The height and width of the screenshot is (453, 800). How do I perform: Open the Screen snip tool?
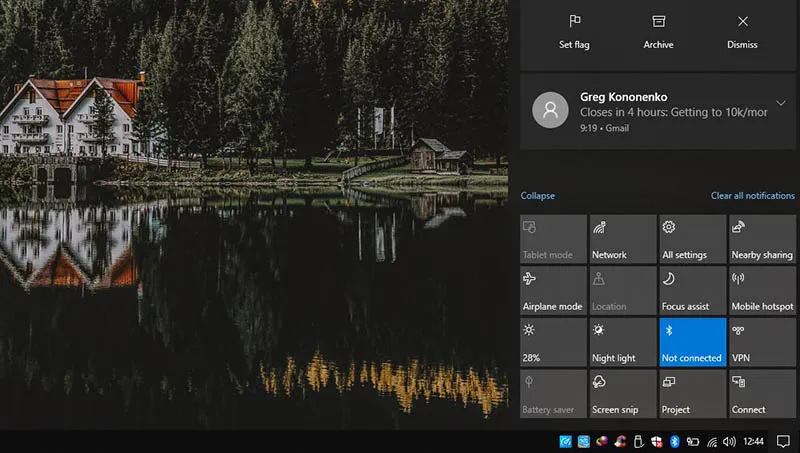622,394
